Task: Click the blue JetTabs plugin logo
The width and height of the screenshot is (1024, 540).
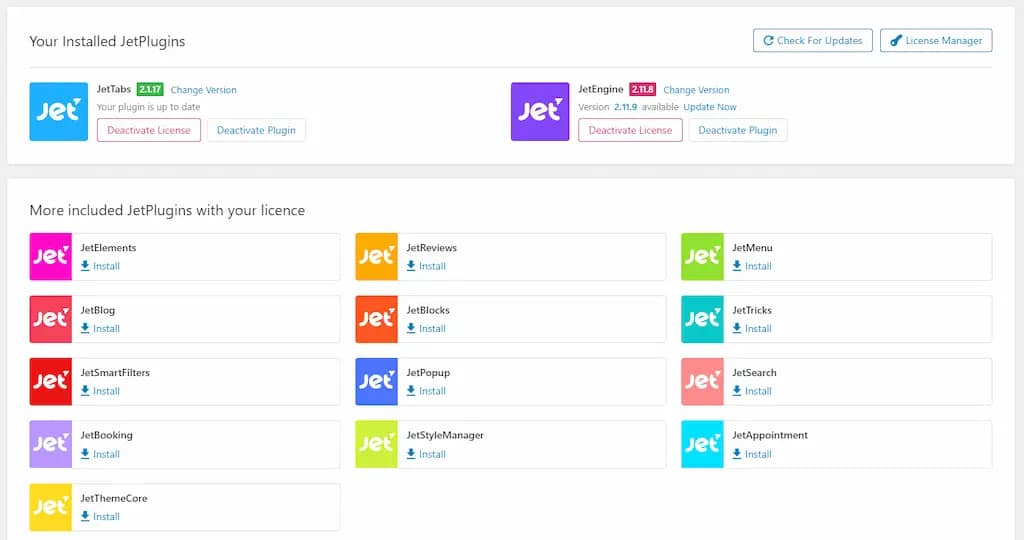Action: coord(59,111)
